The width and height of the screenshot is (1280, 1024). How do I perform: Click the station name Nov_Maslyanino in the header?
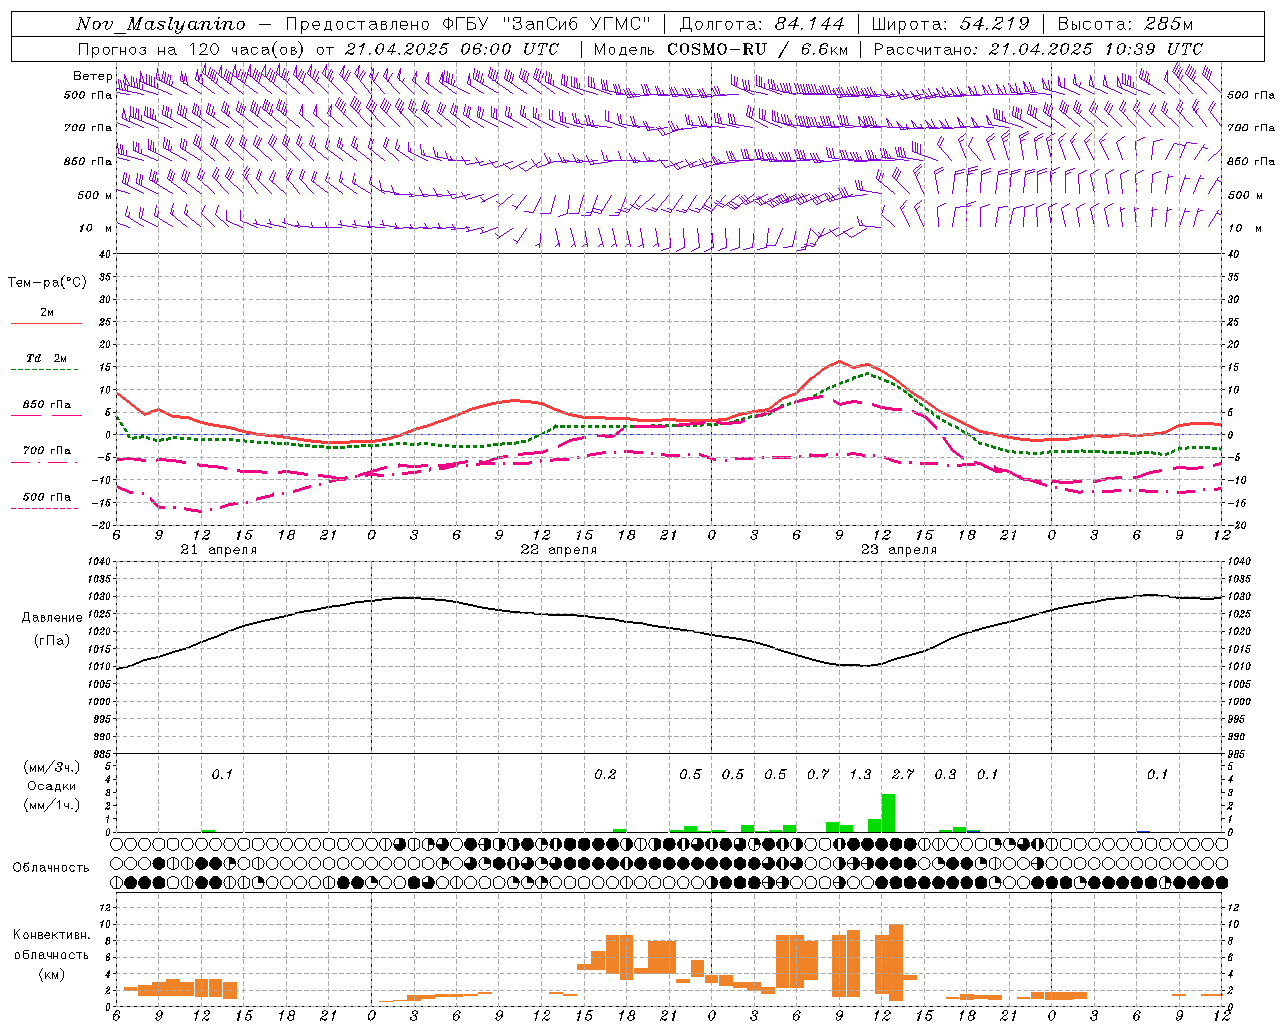pyautogui.click(x=160, y=24)
